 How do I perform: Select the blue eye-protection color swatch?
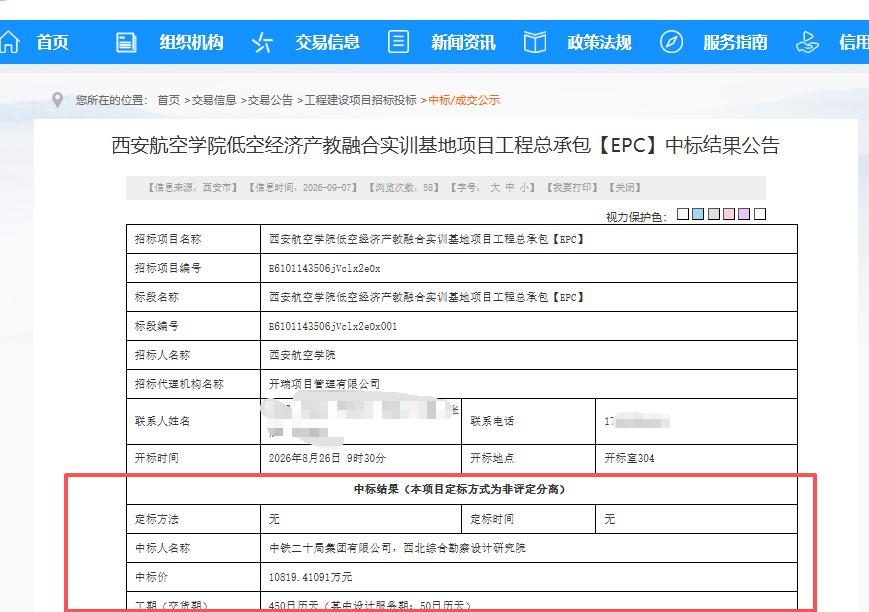(698, 214)
